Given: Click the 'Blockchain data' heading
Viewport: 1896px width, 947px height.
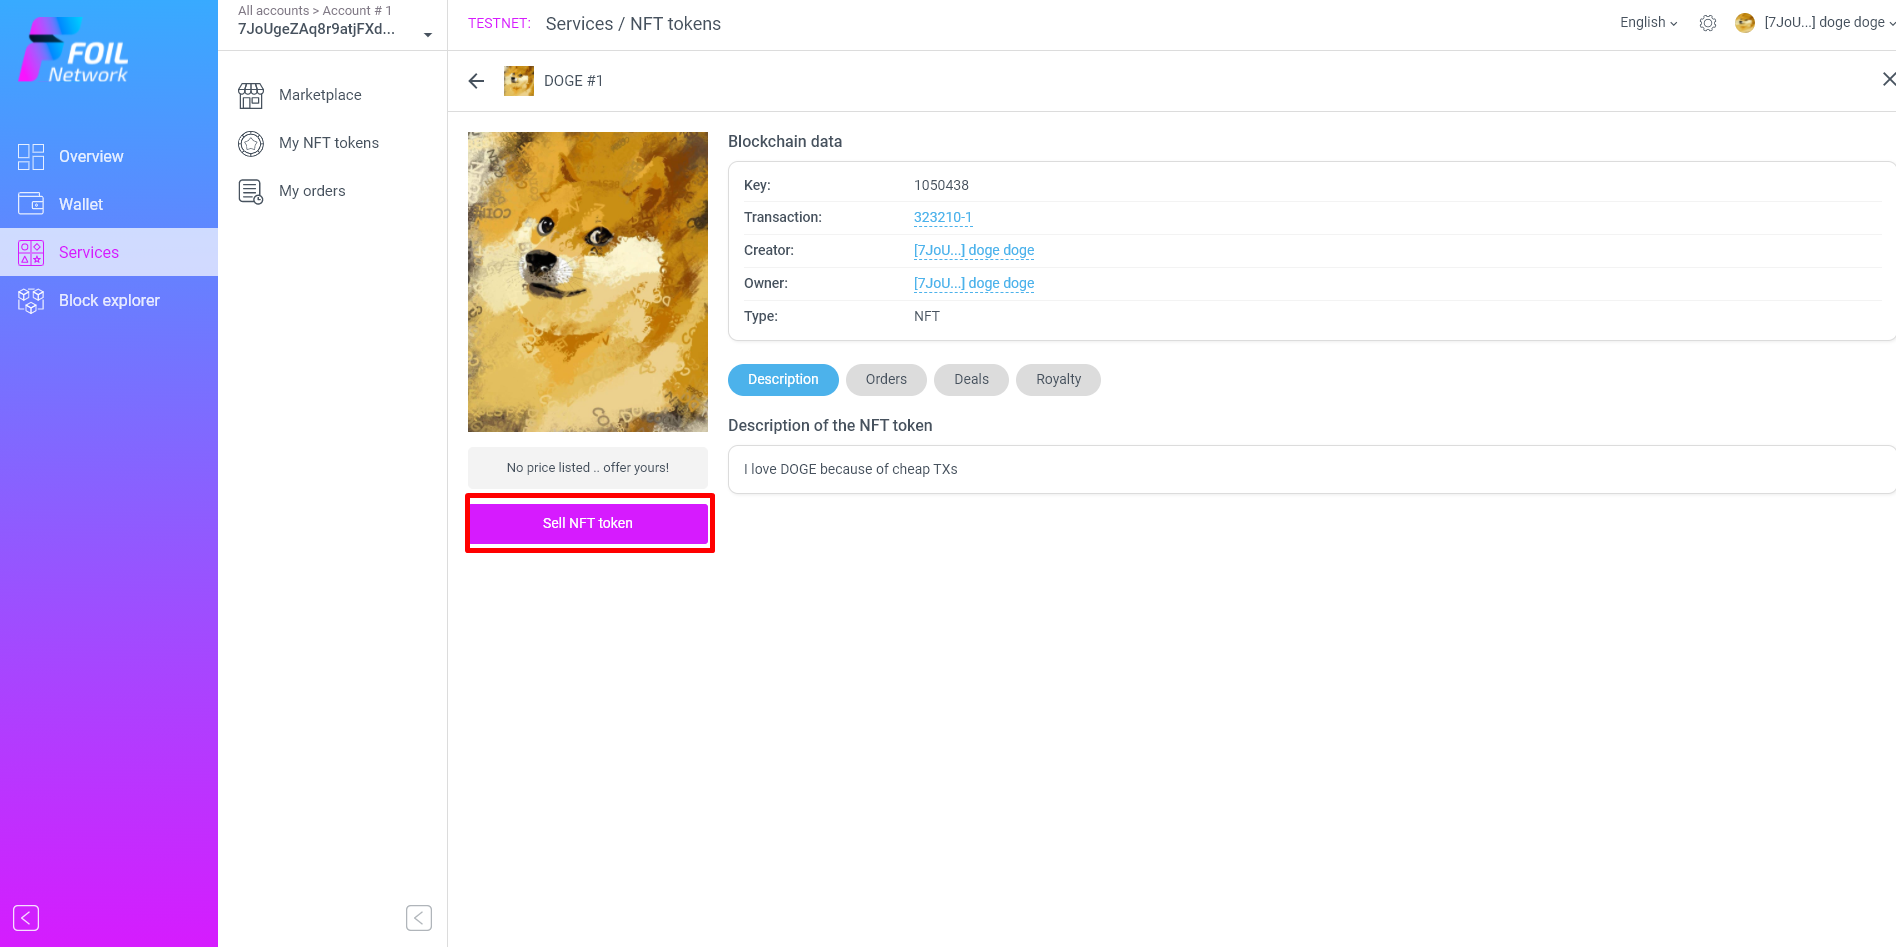Looking at the screenshot, I should click(785, 142).
